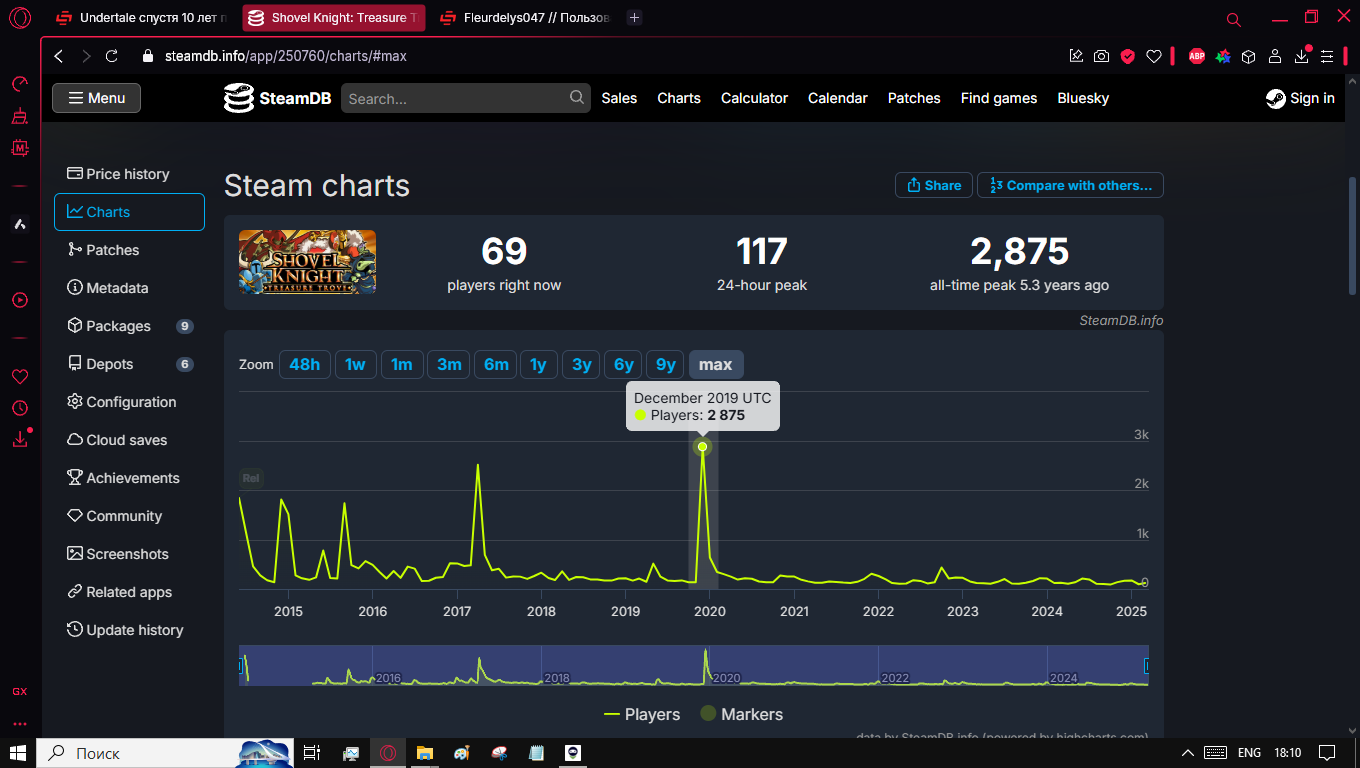The height and width of the screenshot is (768, 1360).
Task: Open Find games in the navigation bar
Action: pos(999,98)
